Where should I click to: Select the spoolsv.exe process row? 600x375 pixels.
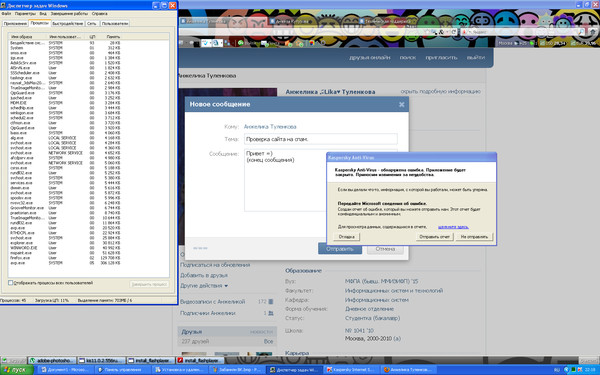(x=65, y=198)
